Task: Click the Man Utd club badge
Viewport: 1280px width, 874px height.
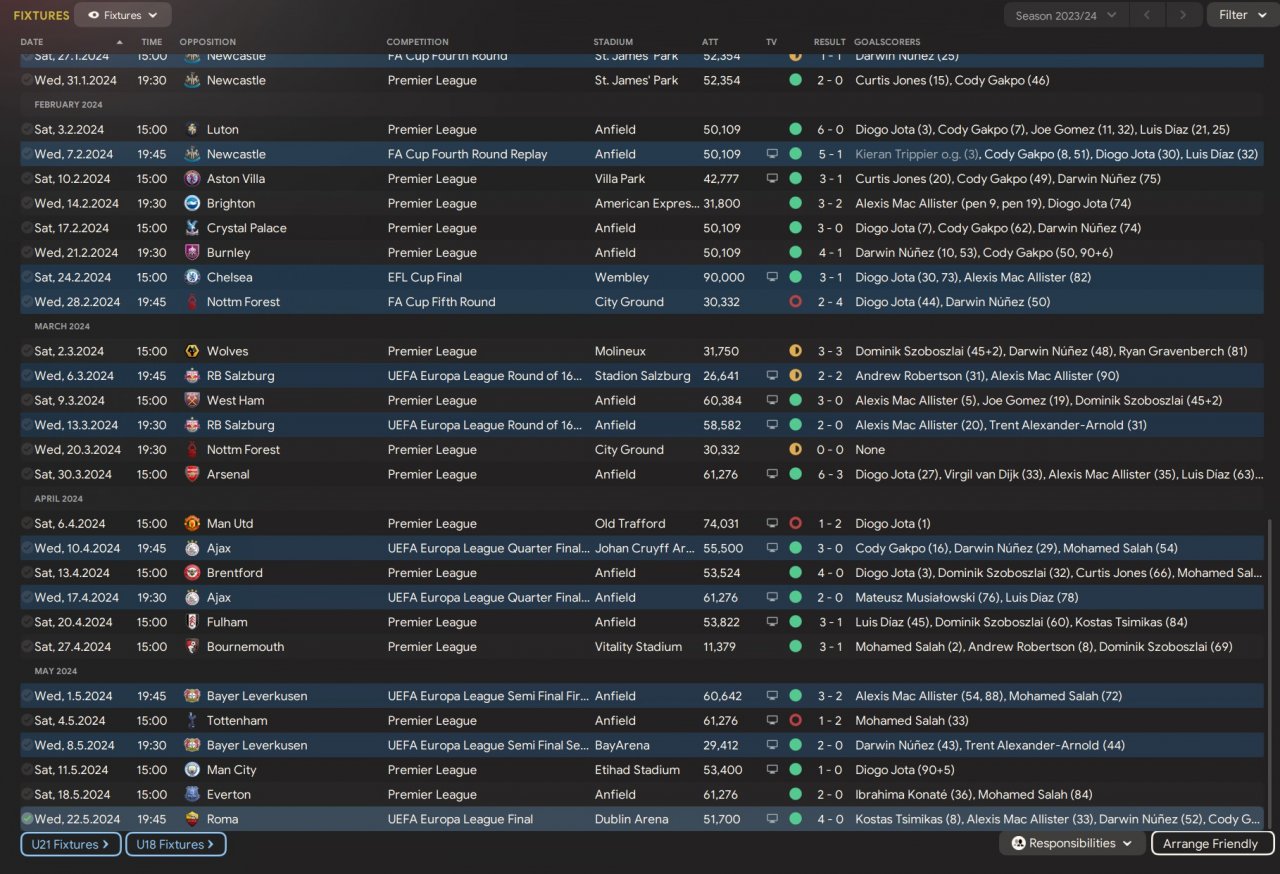Action: tap(192, 523)
